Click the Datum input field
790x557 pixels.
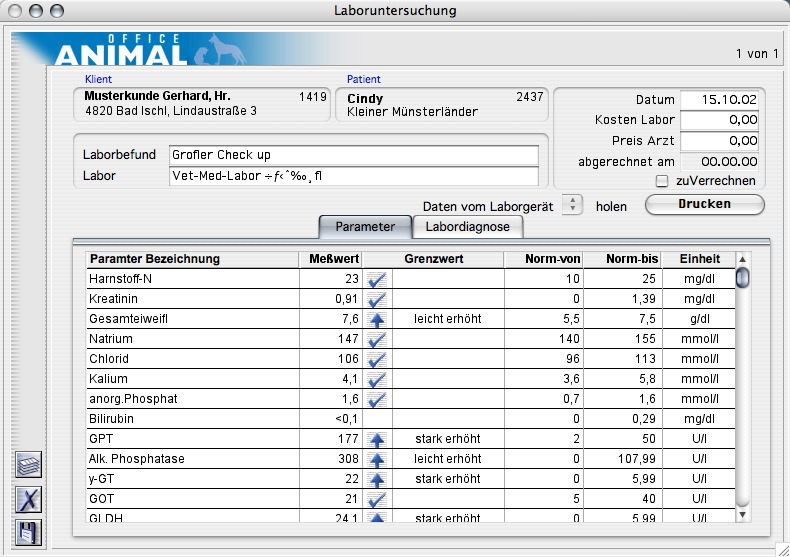point(718,100)
